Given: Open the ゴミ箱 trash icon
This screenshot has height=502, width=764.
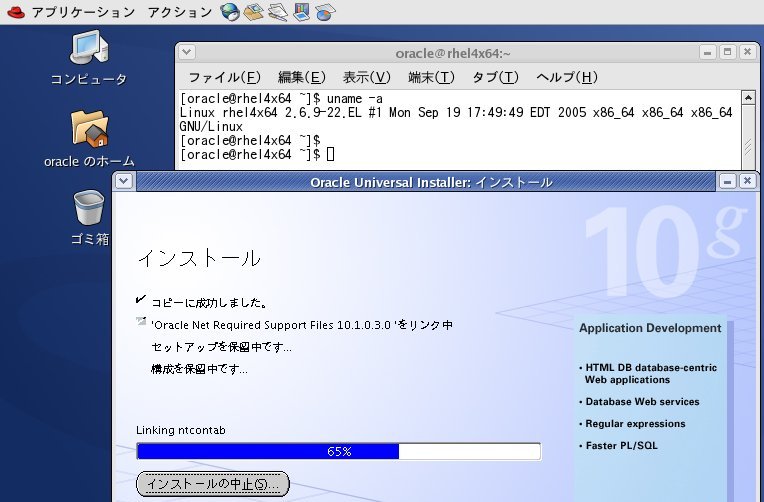Looking at the screenshot, I should point(89,209).
